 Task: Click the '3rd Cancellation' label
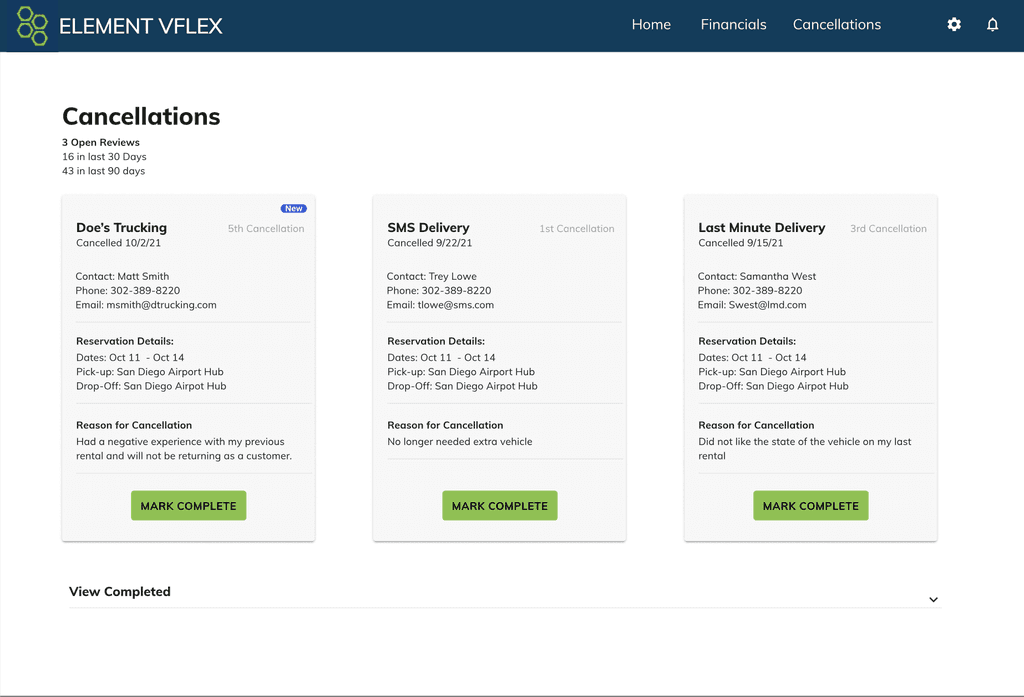(888, 229)
